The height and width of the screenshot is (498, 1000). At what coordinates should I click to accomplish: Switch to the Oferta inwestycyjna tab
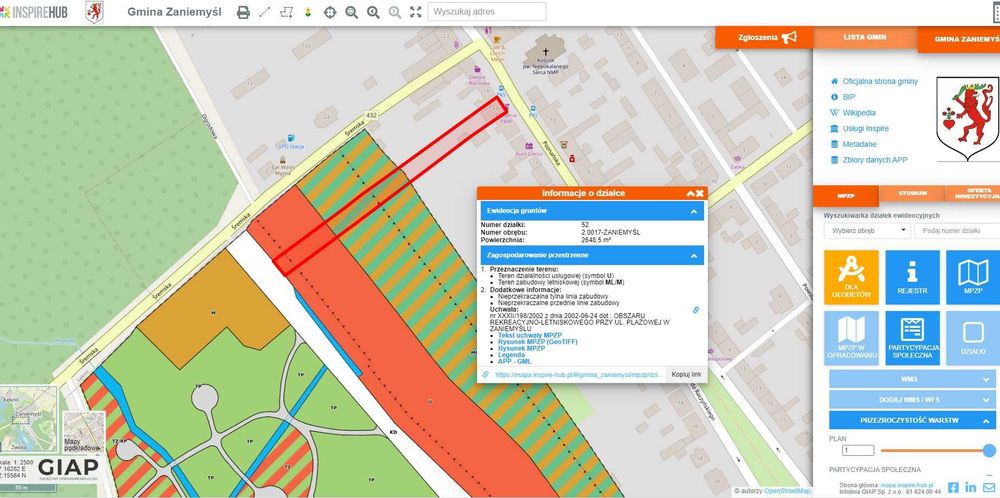pyautogui.click(x=973, y=193)
